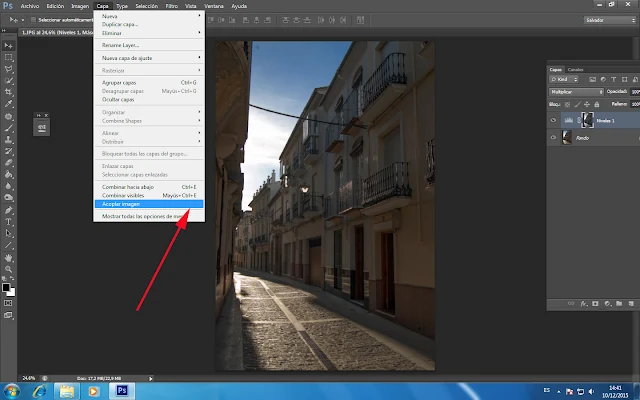Choose Duplicar capa... menu entry

coord(149,24)
